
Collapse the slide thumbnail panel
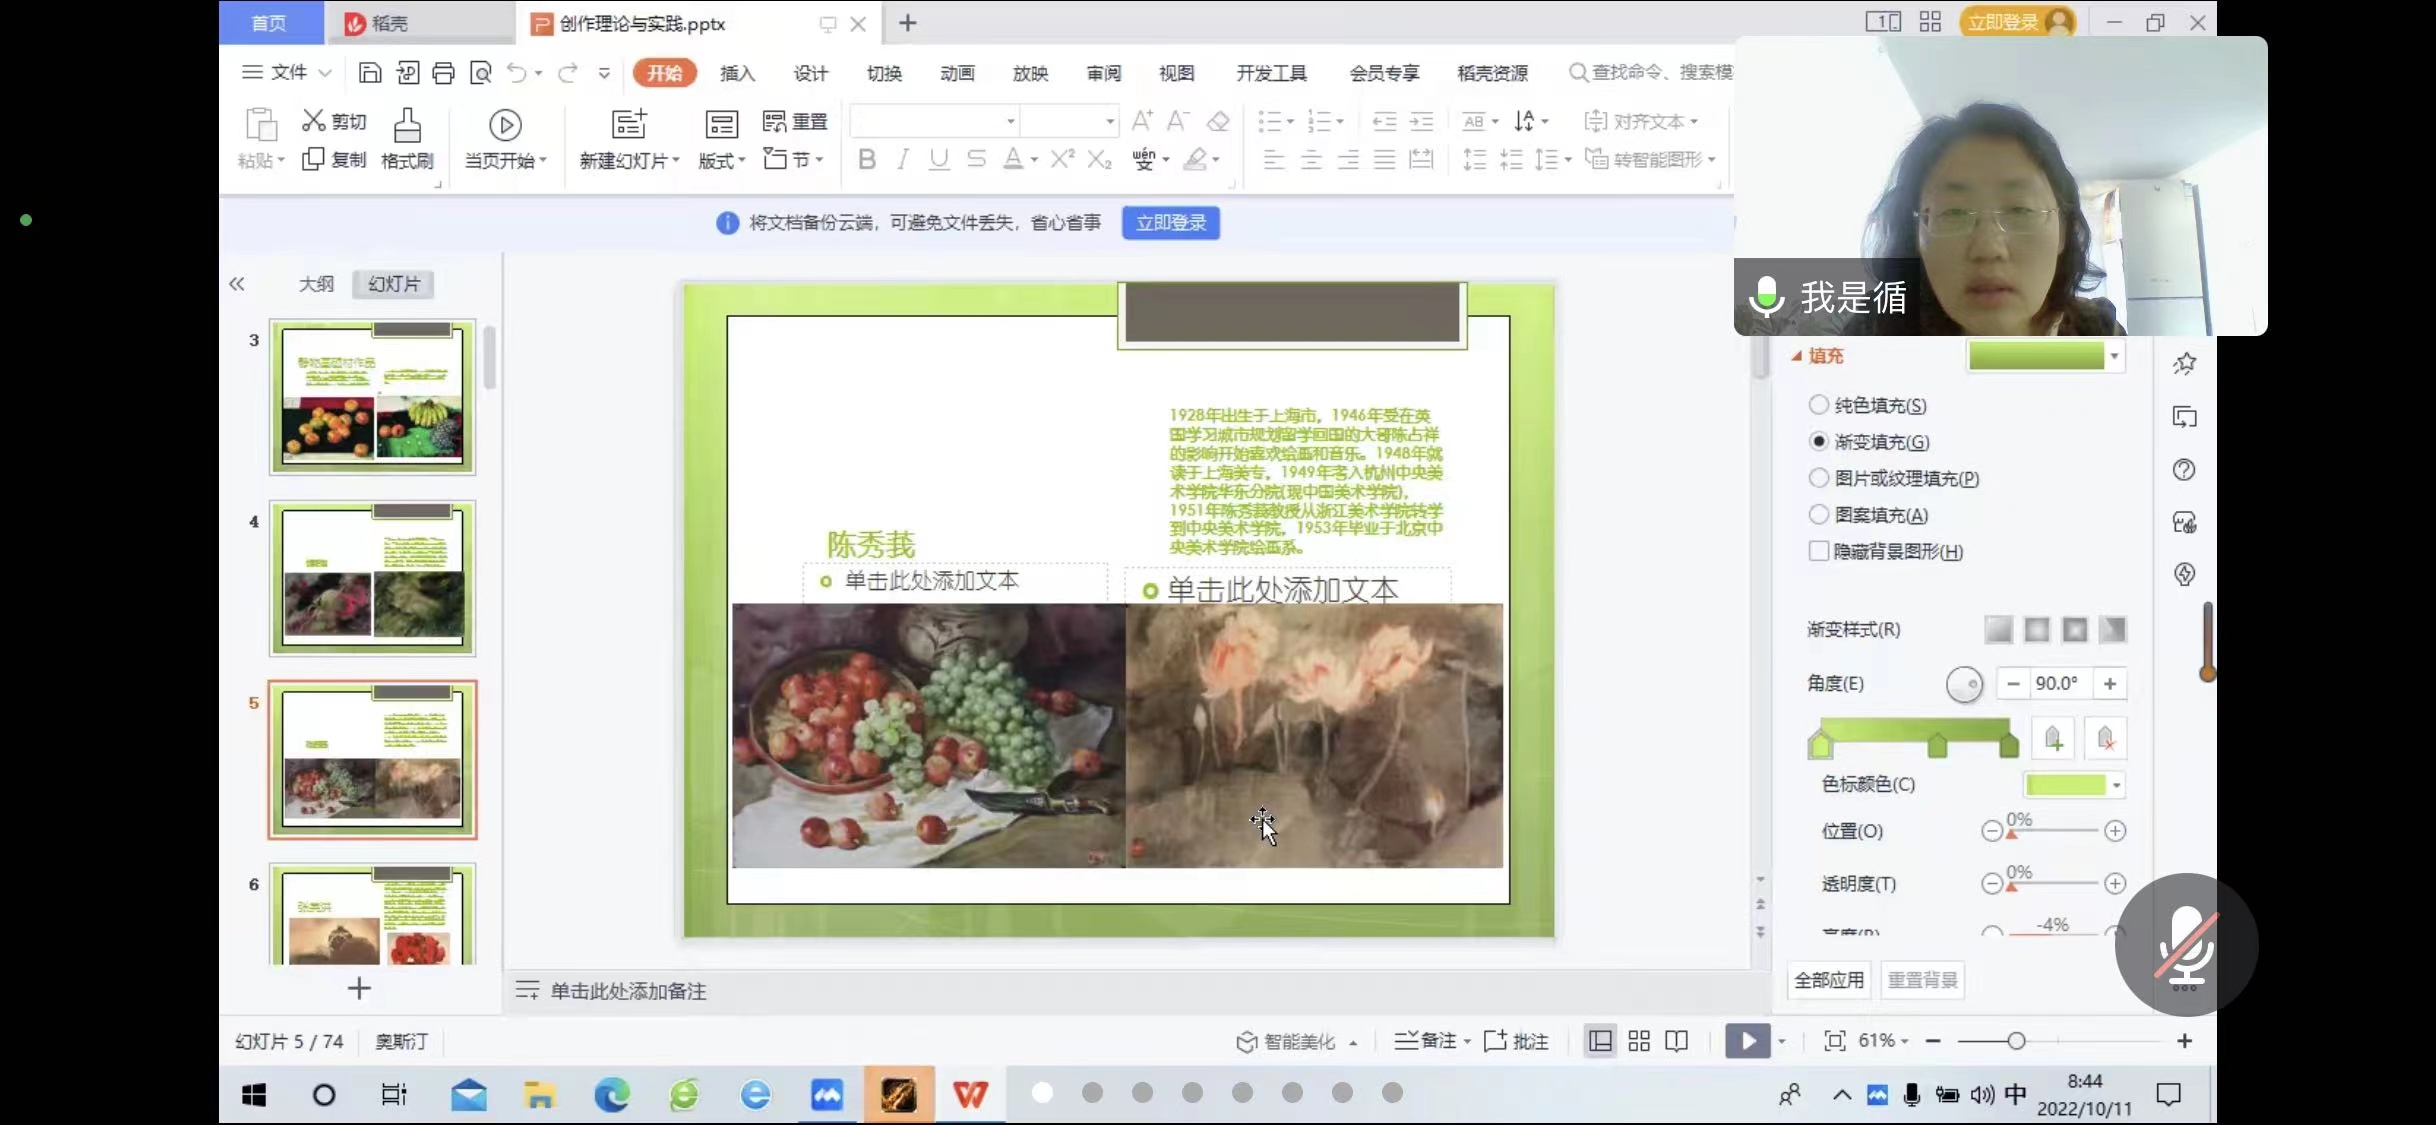click(237, 284)
